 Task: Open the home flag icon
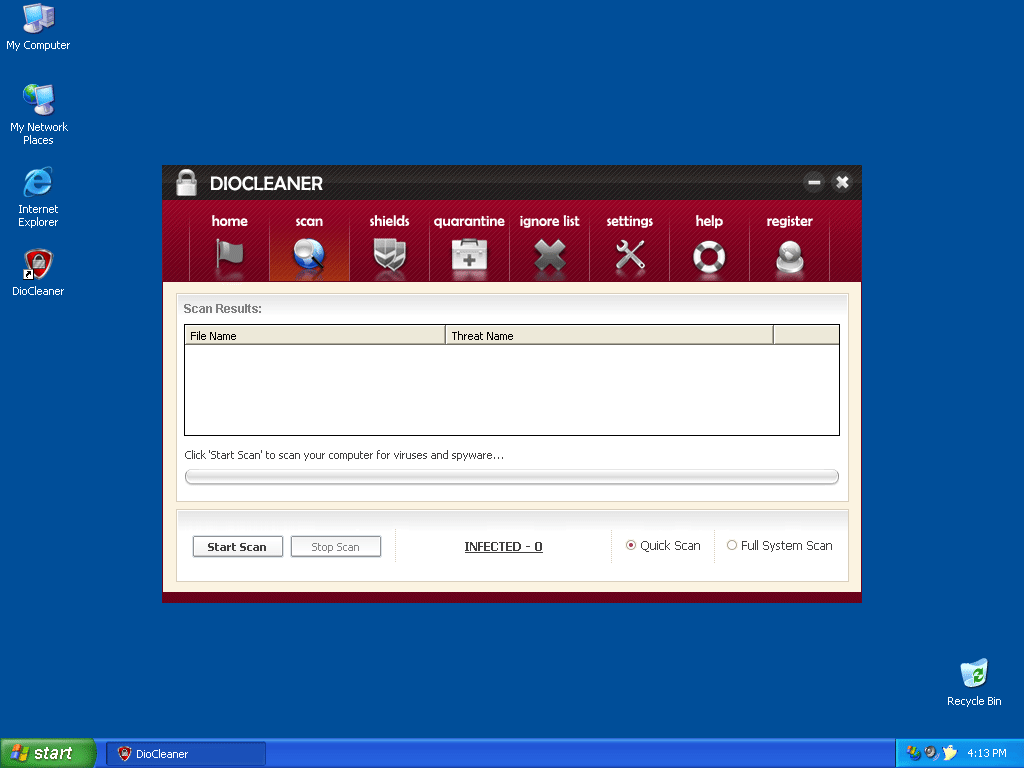[x=229, y=256]
